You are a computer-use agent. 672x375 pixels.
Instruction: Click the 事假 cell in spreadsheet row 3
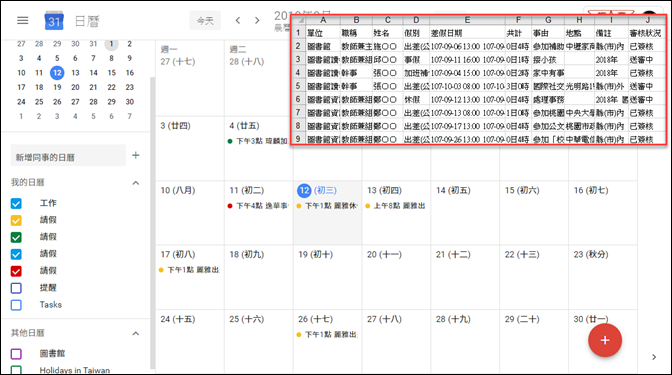tap(416, 60)
